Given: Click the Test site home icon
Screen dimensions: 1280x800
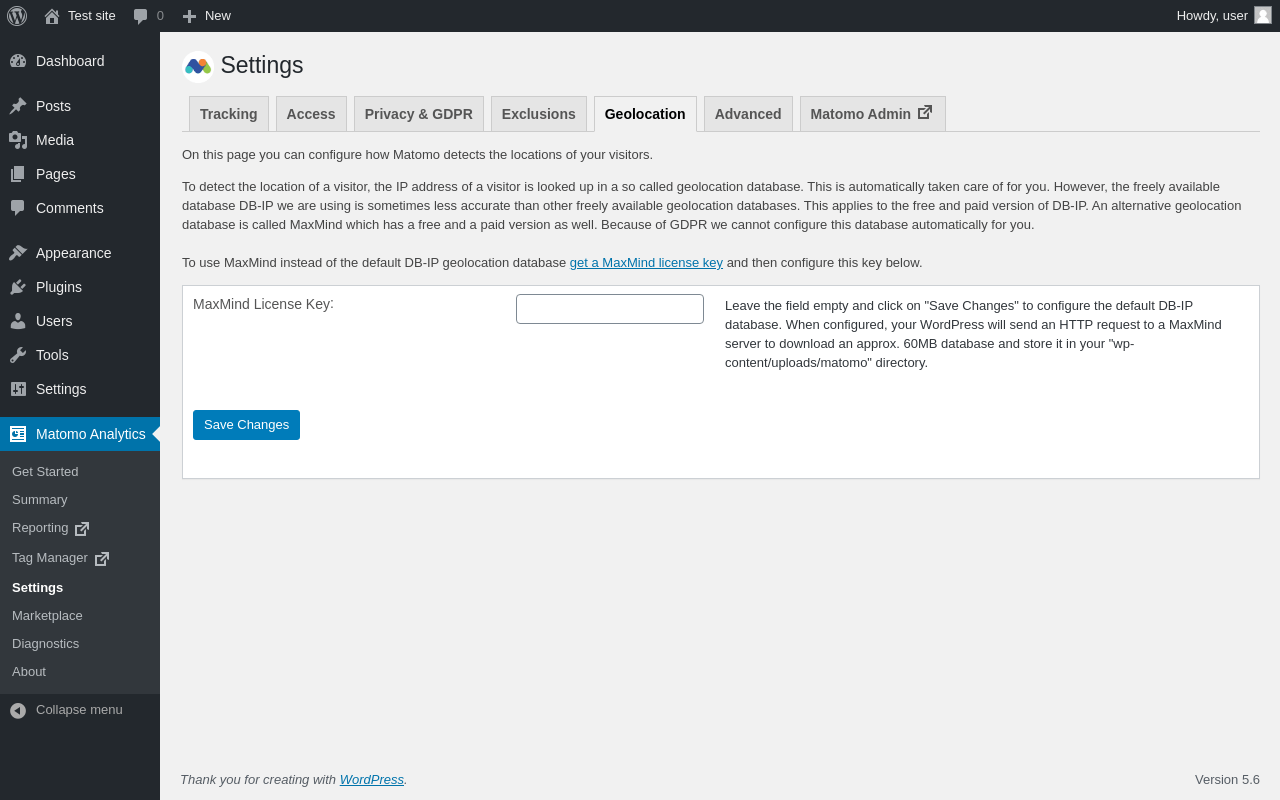Looking at the screenshot, I should [x=52, y=16].
